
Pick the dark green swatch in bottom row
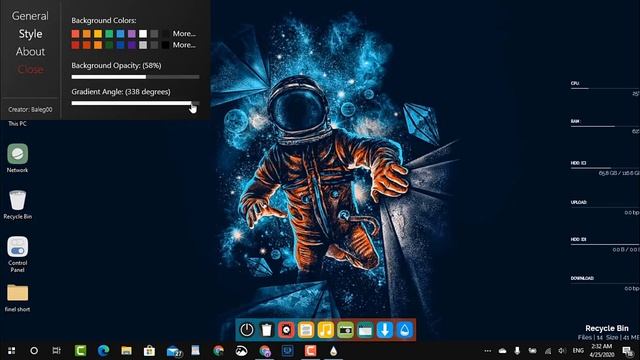click(109, 45)
